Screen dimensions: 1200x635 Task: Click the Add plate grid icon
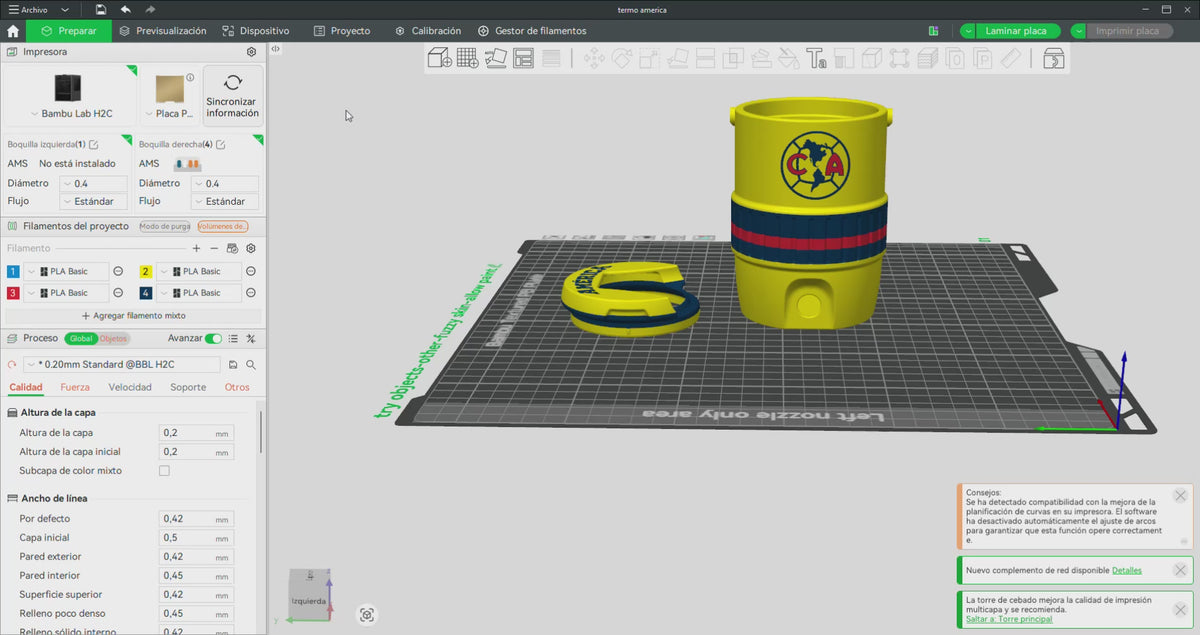(x=467, y=58)
